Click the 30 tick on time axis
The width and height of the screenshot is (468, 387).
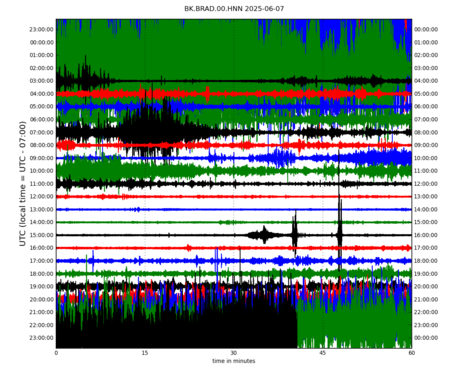(233, 353)
